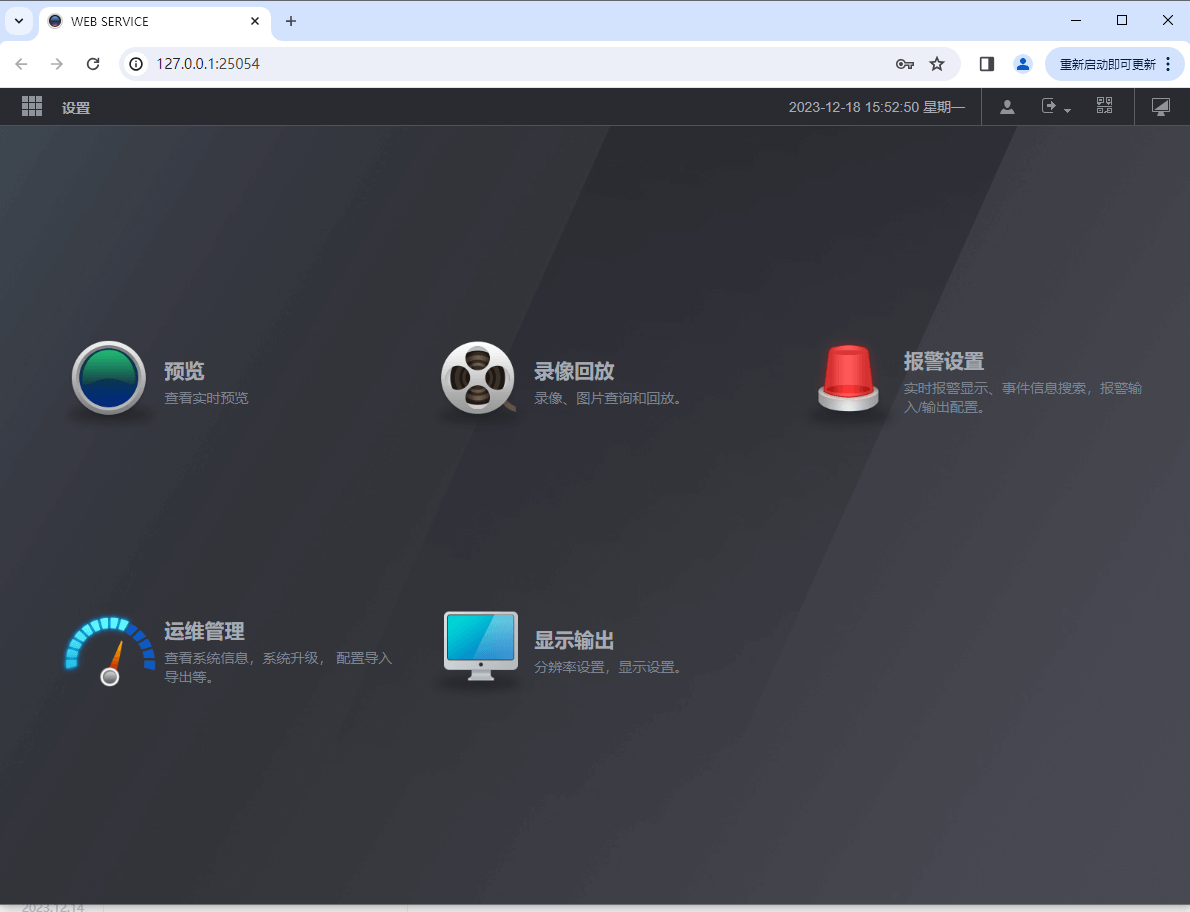This screenshot has height=912, width=1190.
Task: Open the 录像回放 film reel icon
Action: [x=478, y=378]
